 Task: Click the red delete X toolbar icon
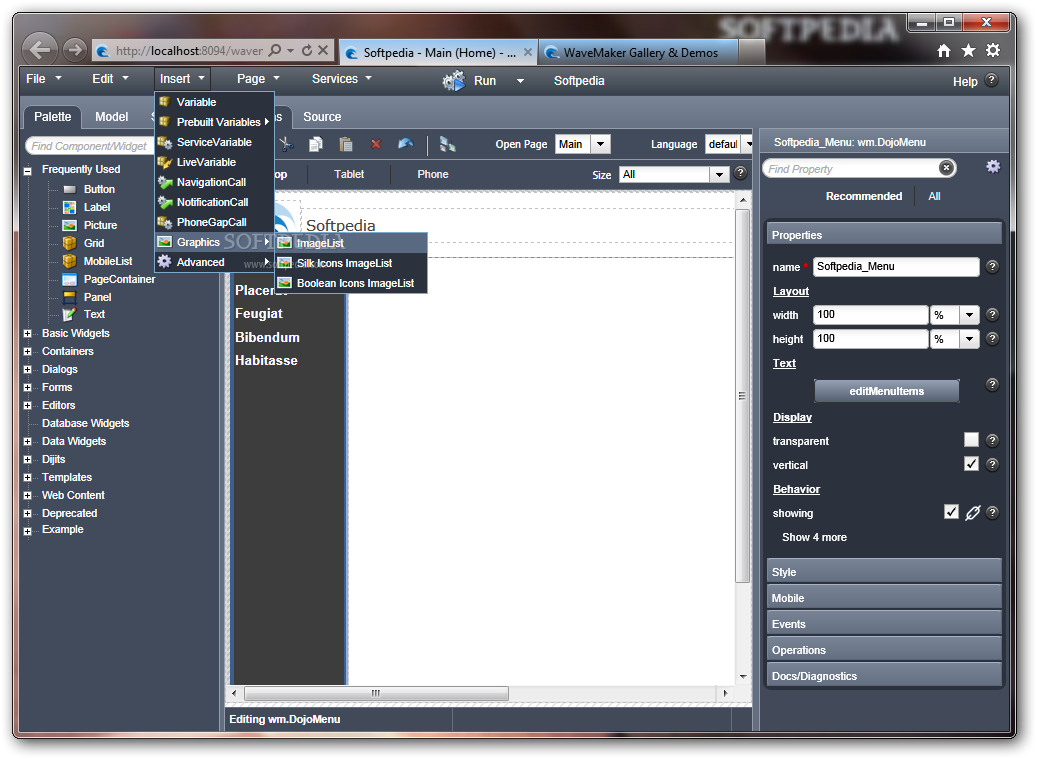tap(376, 143)
